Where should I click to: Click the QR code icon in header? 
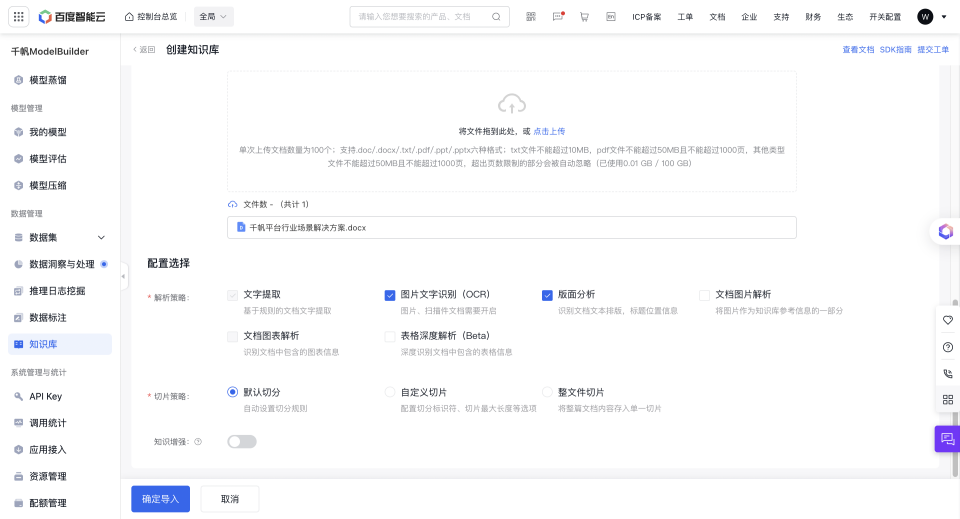tap(530, 17)
